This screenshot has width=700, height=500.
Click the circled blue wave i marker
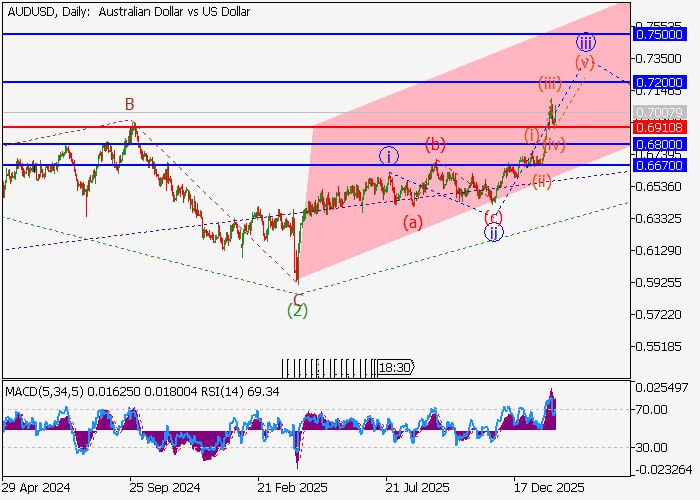pos(389,156)
